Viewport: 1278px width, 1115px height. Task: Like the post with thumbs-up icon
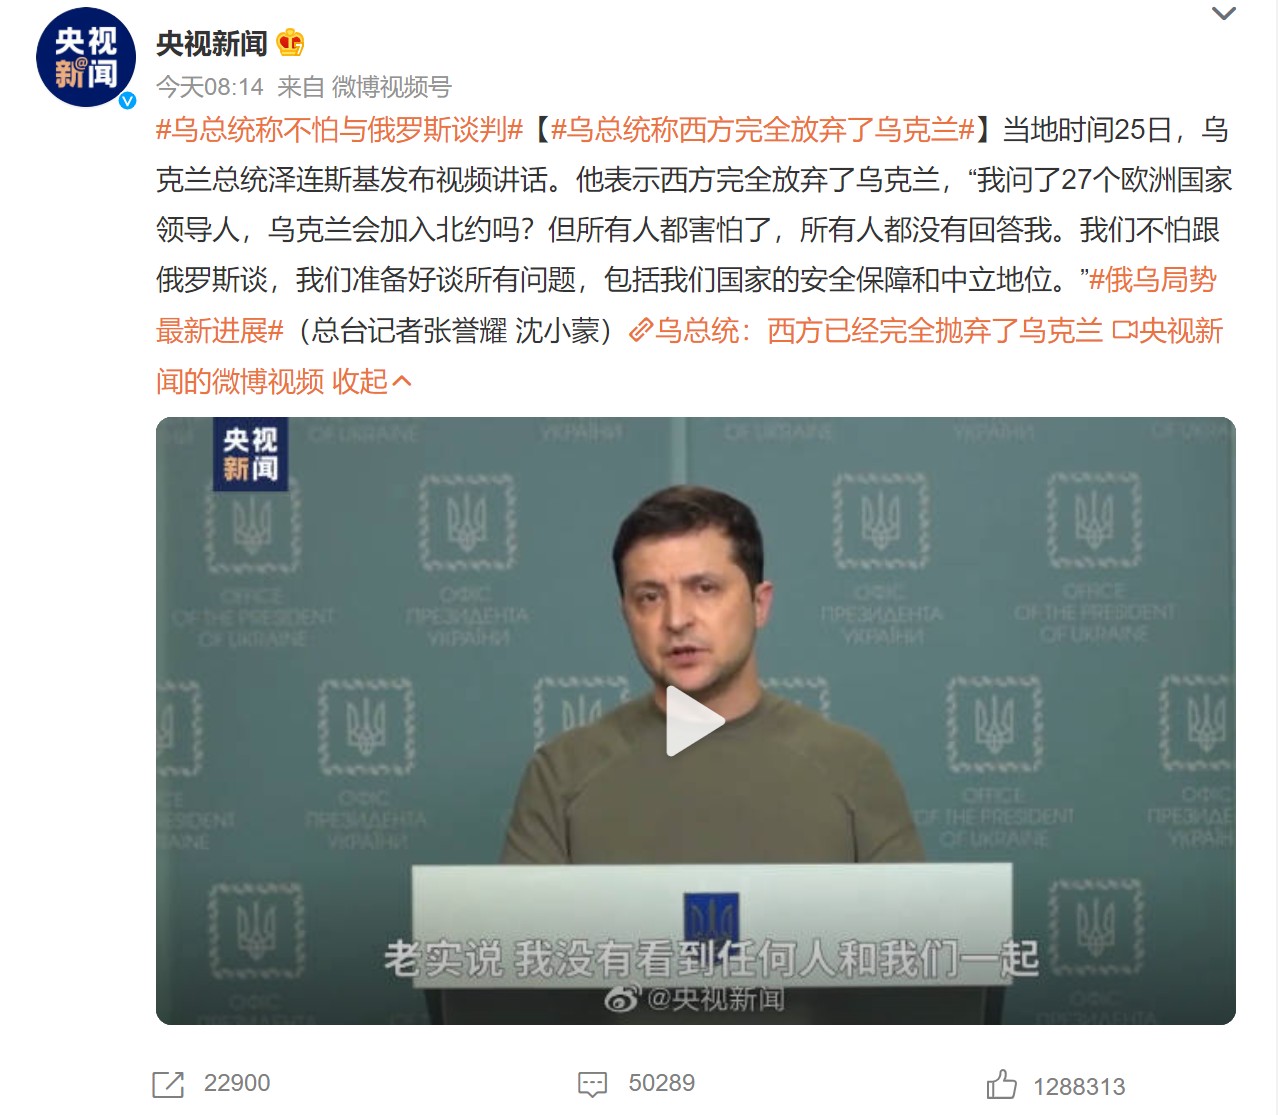pos(1001,1084)
